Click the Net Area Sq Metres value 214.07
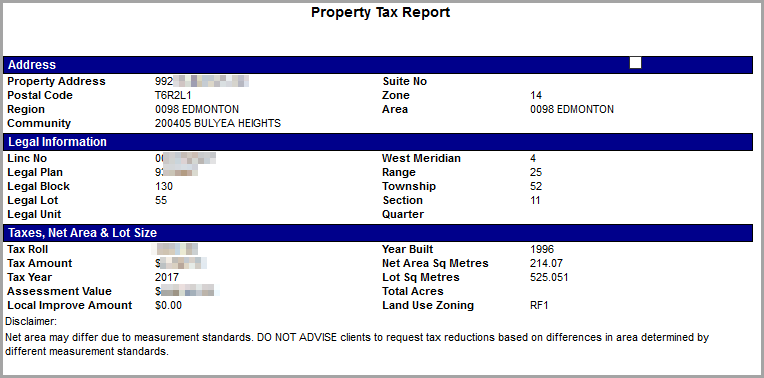Screen dimensions: 764x378 547,264
